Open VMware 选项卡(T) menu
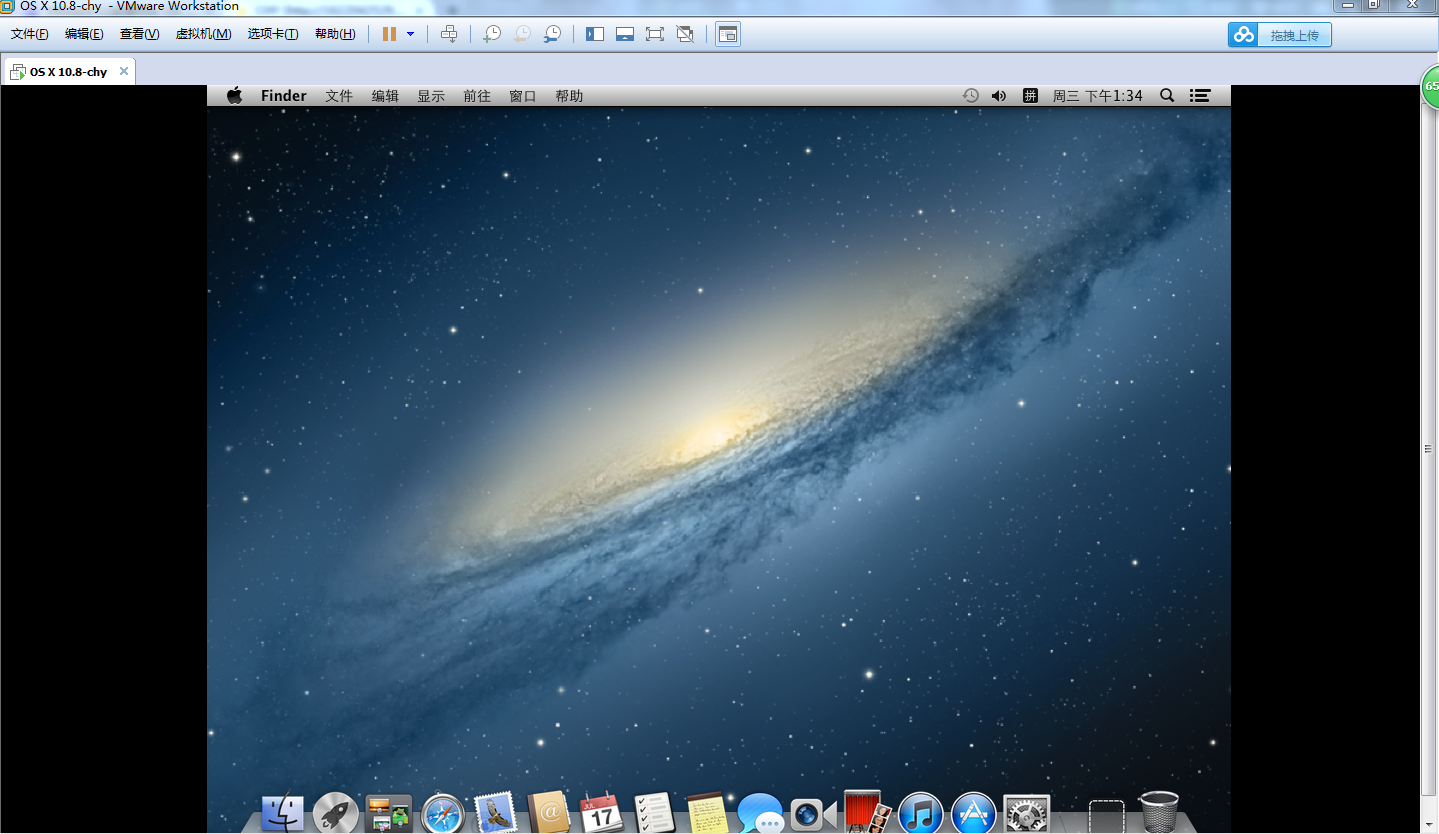 pyautogui.click(x=273, y=34)
